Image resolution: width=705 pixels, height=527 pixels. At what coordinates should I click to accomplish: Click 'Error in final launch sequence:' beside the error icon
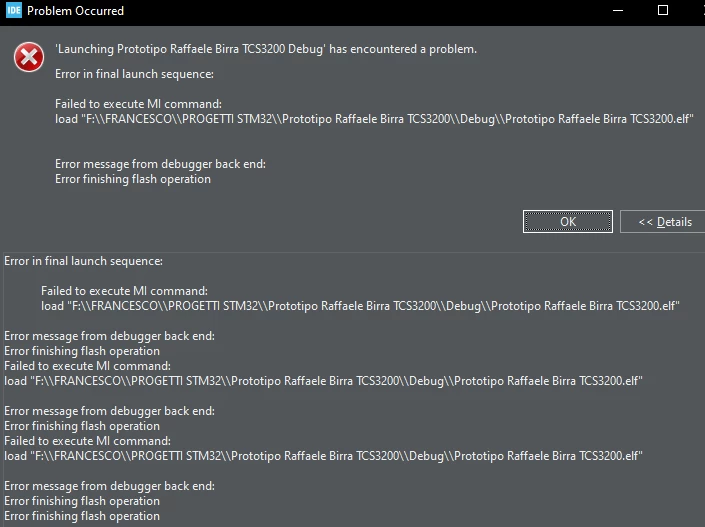coord(134,74)
